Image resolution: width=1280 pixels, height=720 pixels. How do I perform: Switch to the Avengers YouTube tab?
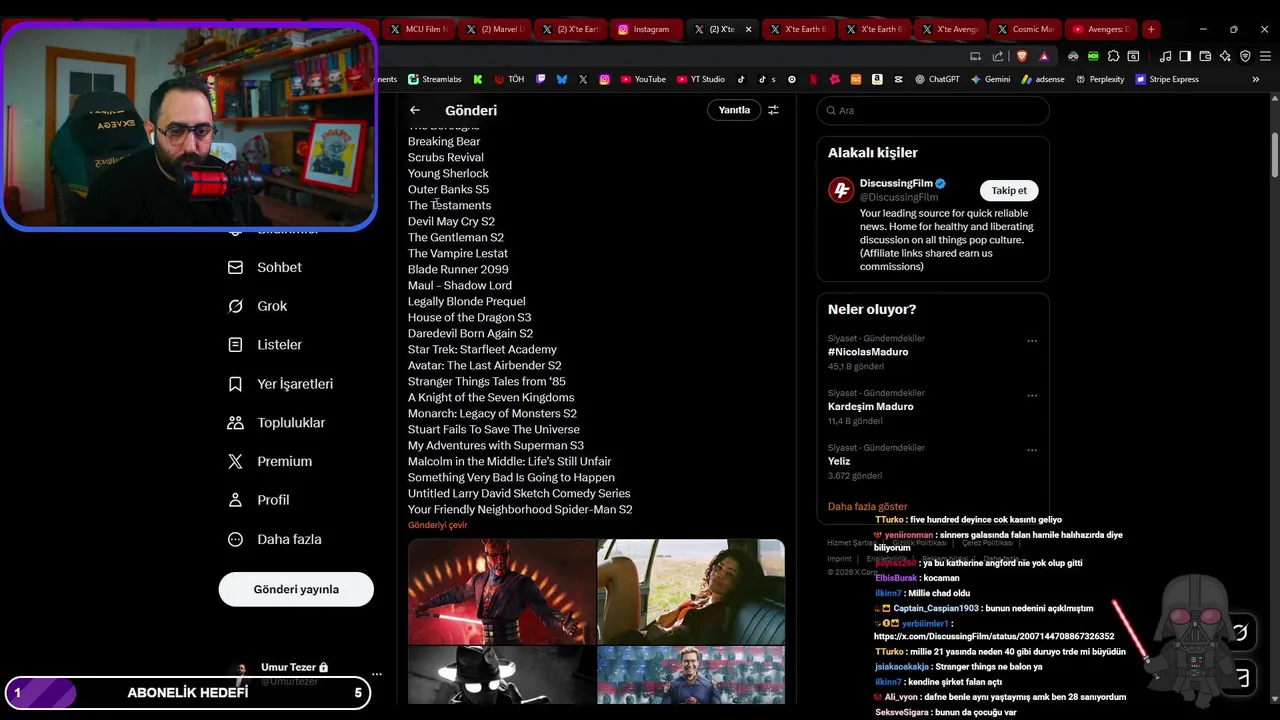[1100, 29]
